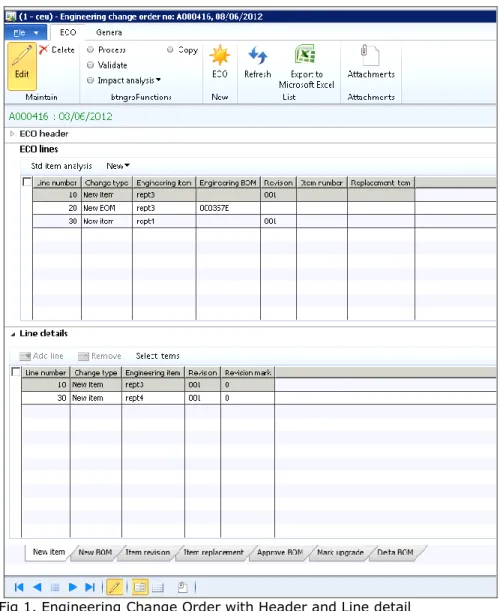Click the Copy function icon
Image resolution: width=500 pixels, height=611 pixels.
170,49
